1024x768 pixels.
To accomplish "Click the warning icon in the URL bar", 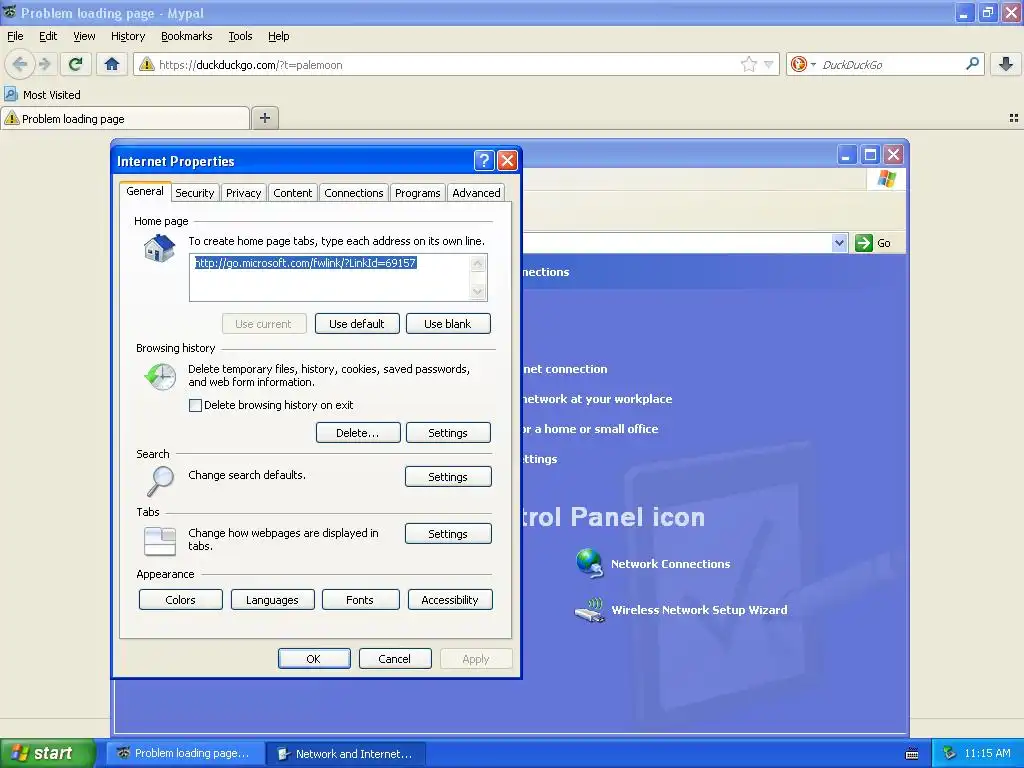I will 147,64.
